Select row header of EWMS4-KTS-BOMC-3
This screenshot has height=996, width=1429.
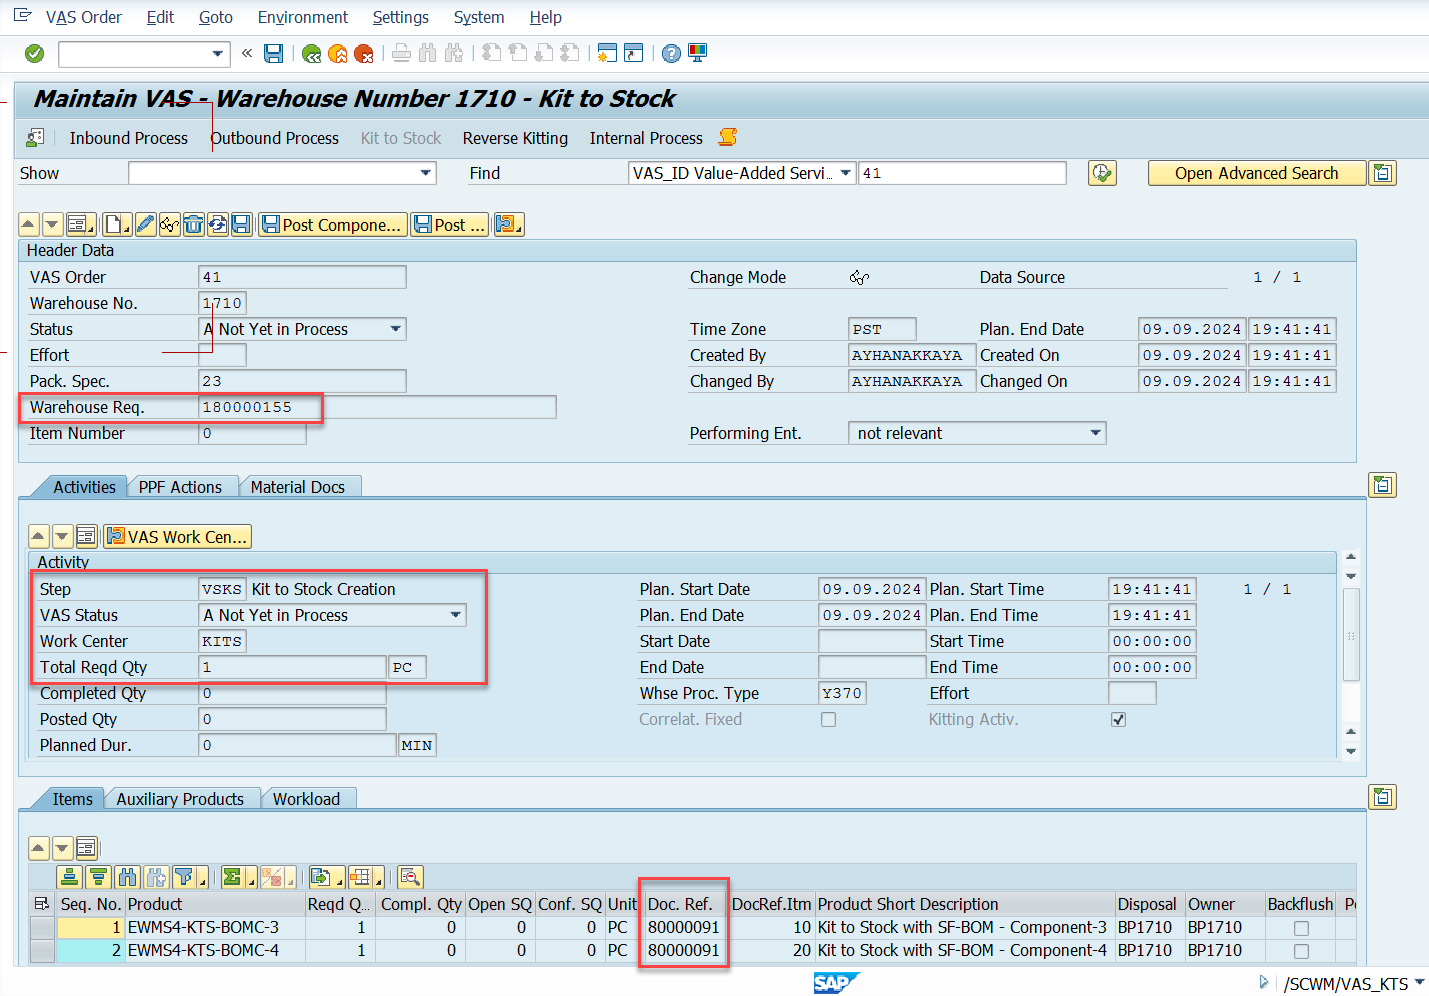coord(42,927)
